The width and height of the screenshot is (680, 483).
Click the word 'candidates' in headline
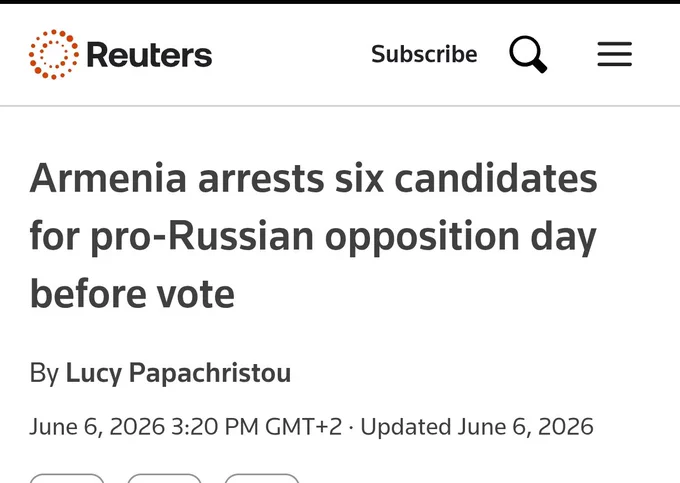click(x=496, y=179)
